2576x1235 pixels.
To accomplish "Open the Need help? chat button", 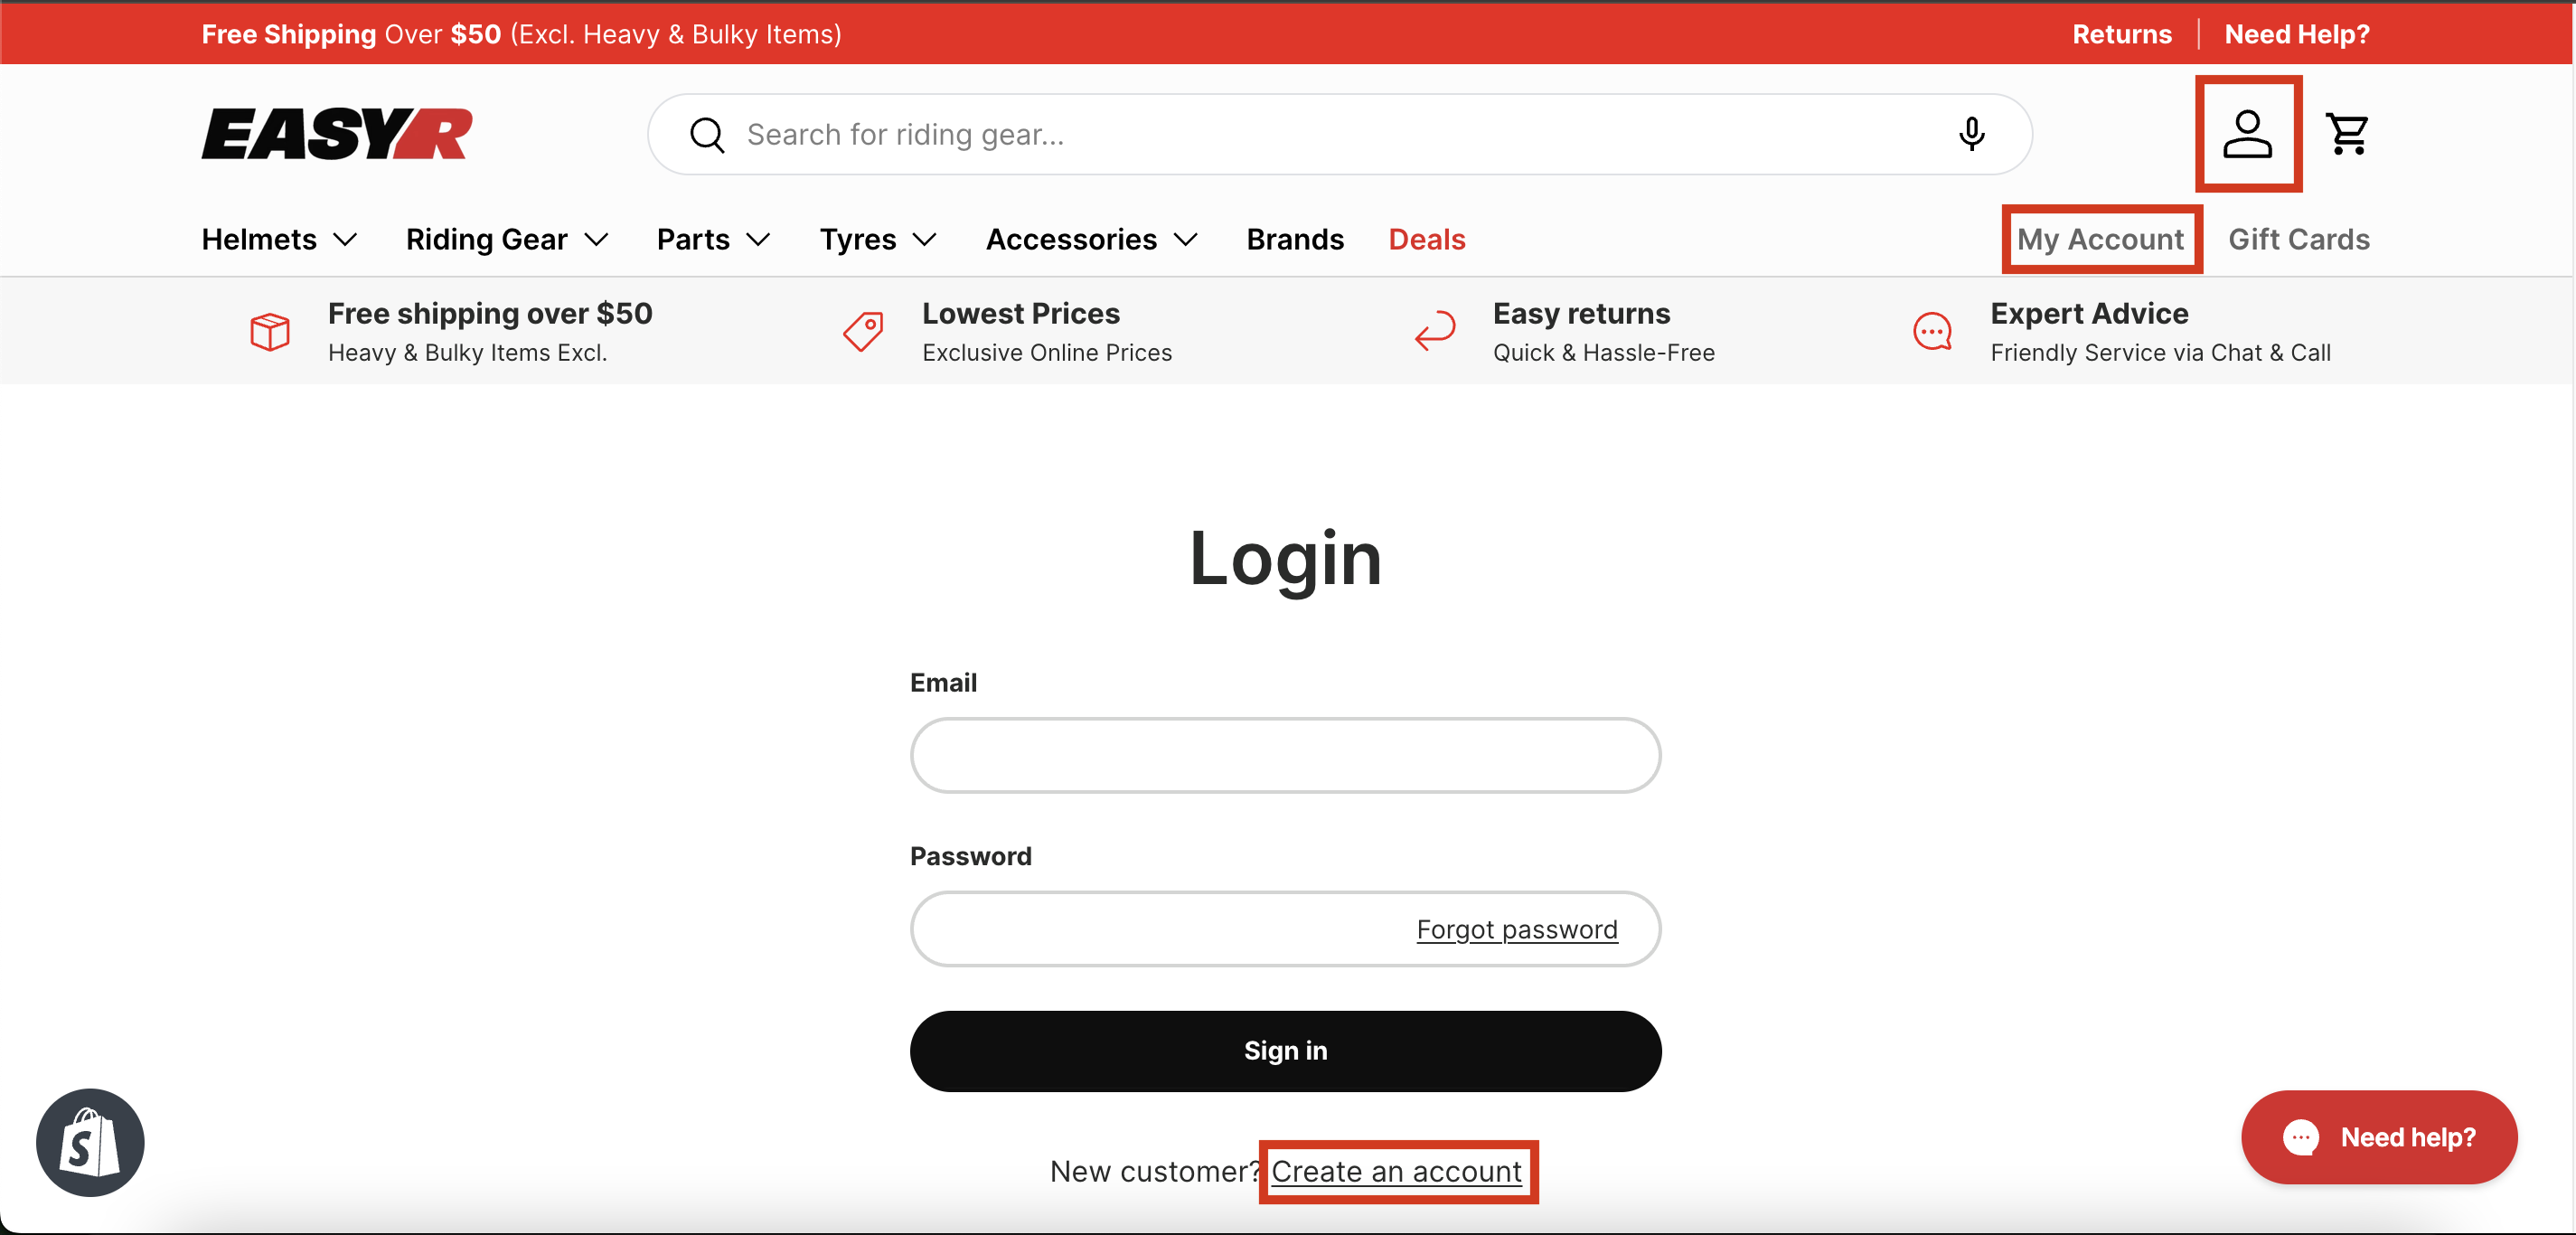I will (2378, 1137).
